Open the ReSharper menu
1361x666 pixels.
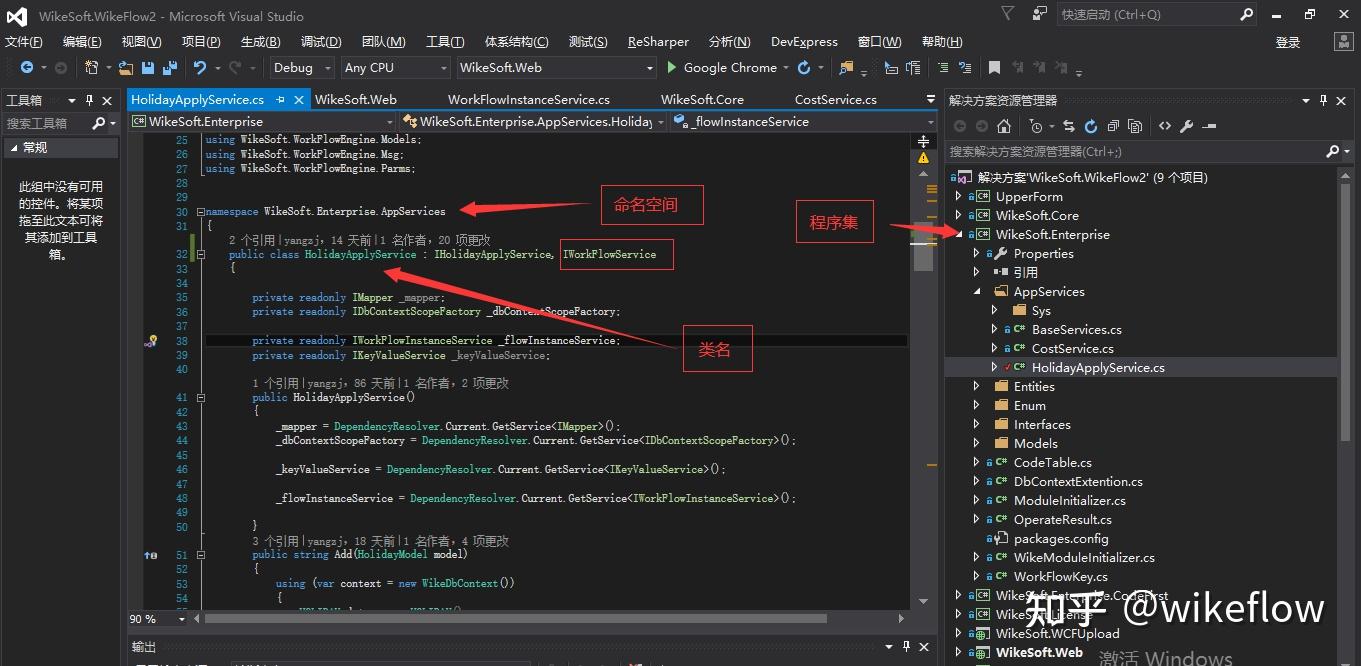point(657,41)
